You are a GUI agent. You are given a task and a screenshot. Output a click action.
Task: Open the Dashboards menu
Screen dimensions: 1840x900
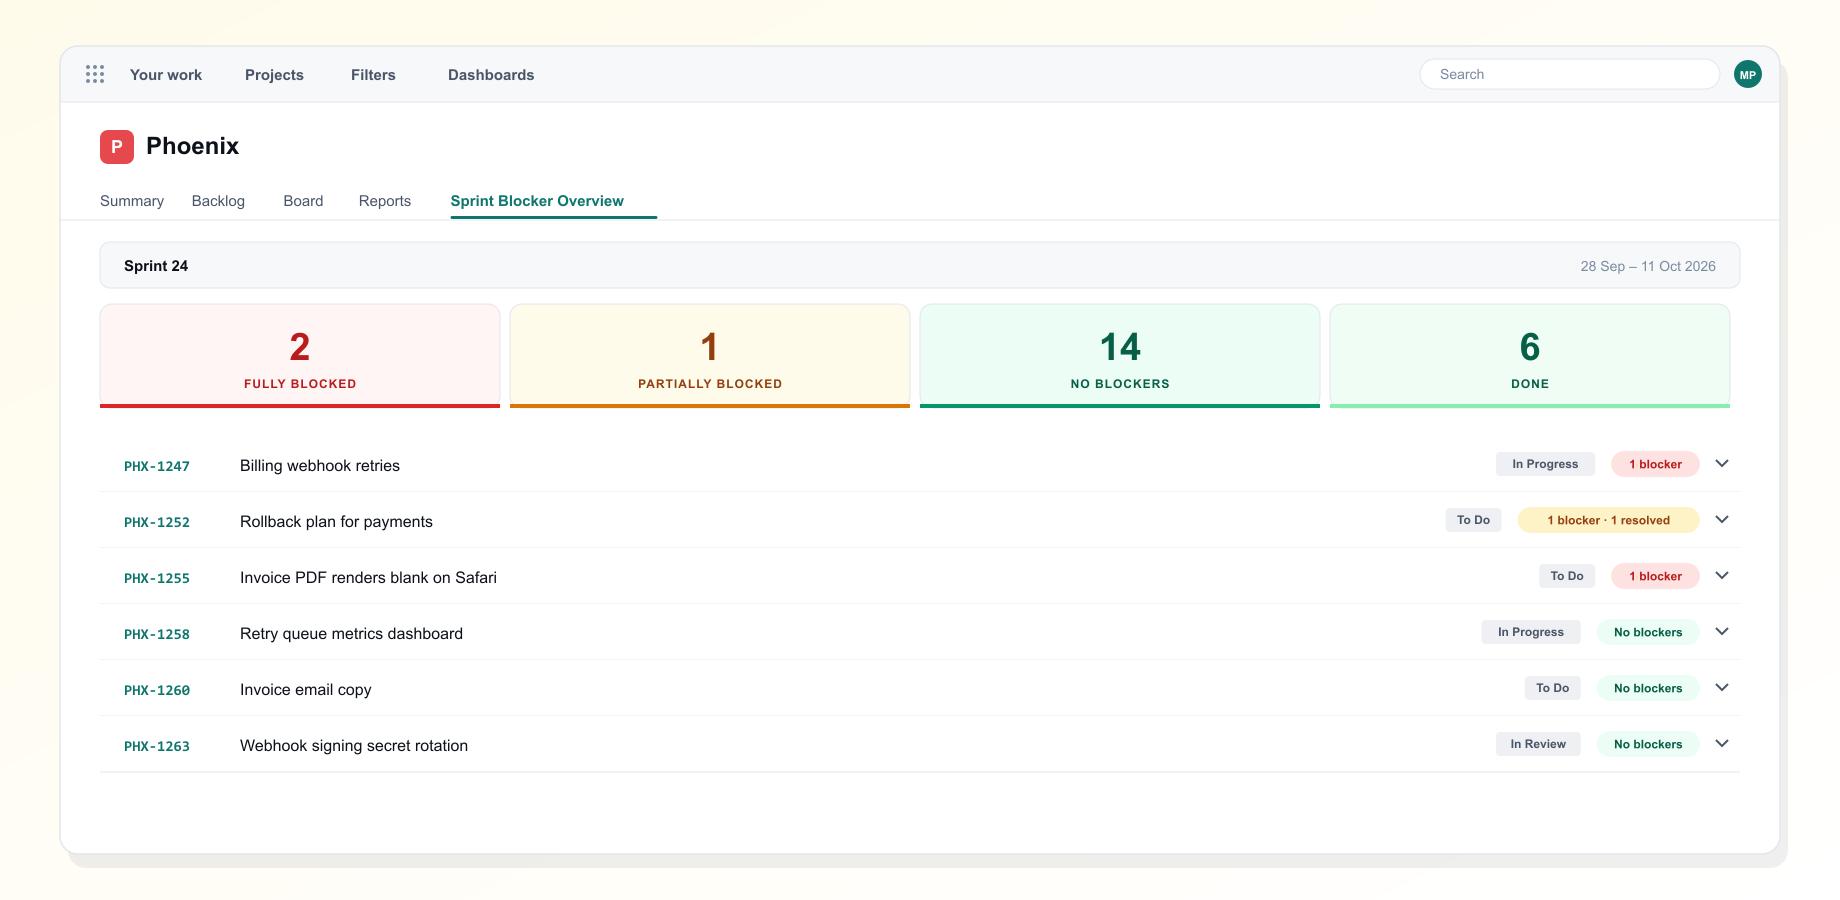pyautogui.click(x=491, y=75)
